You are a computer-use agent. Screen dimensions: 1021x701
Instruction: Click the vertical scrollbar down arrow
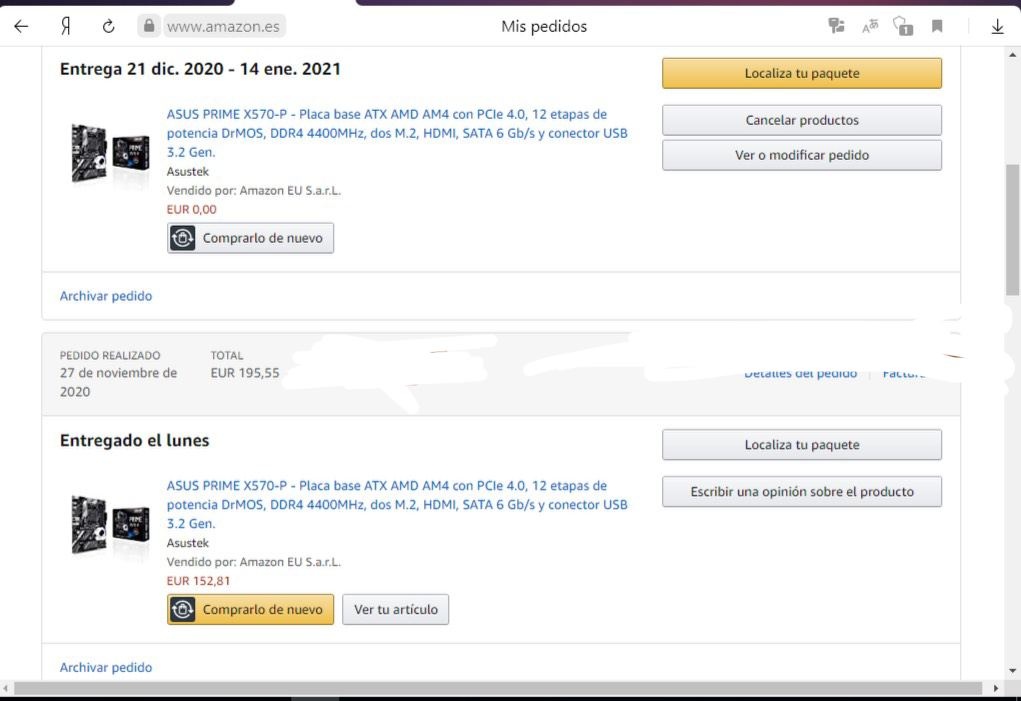(x=1012, y=670)
